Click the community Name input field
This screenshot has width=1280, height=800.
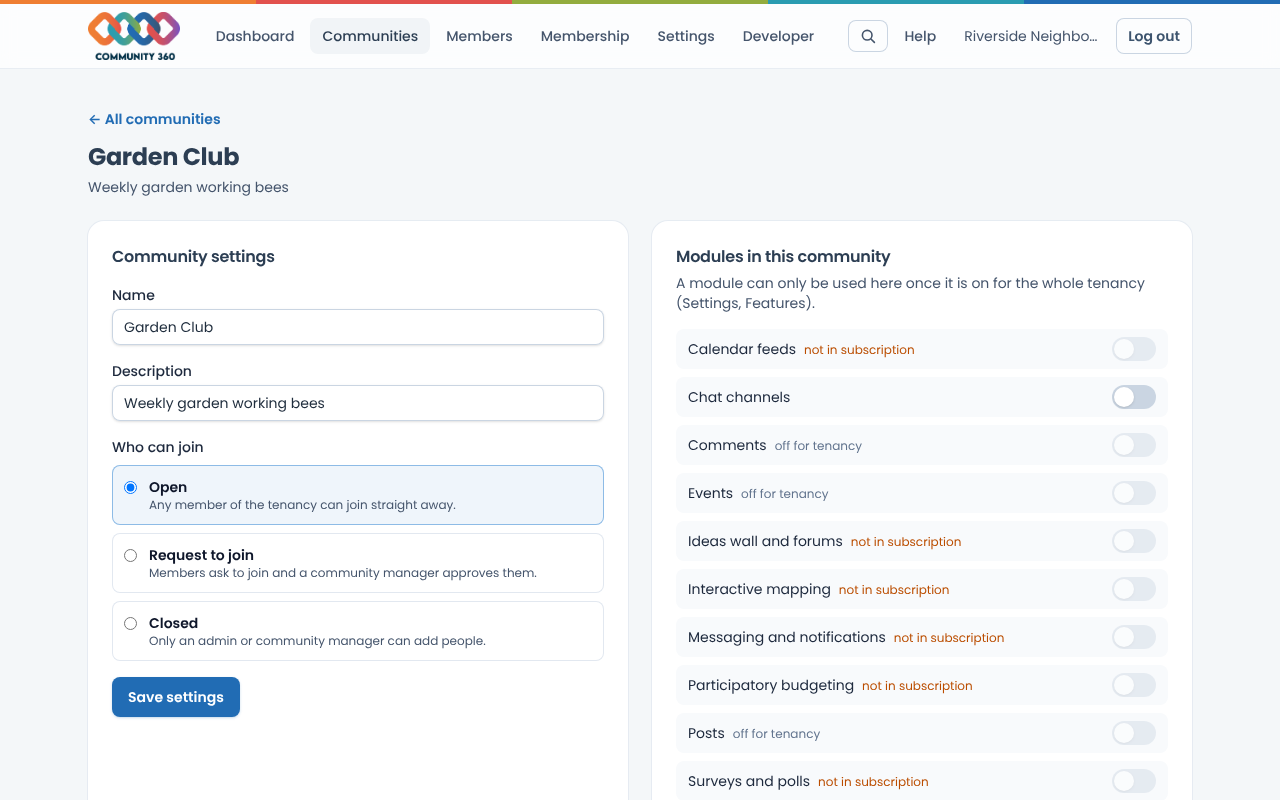(358, 327)
